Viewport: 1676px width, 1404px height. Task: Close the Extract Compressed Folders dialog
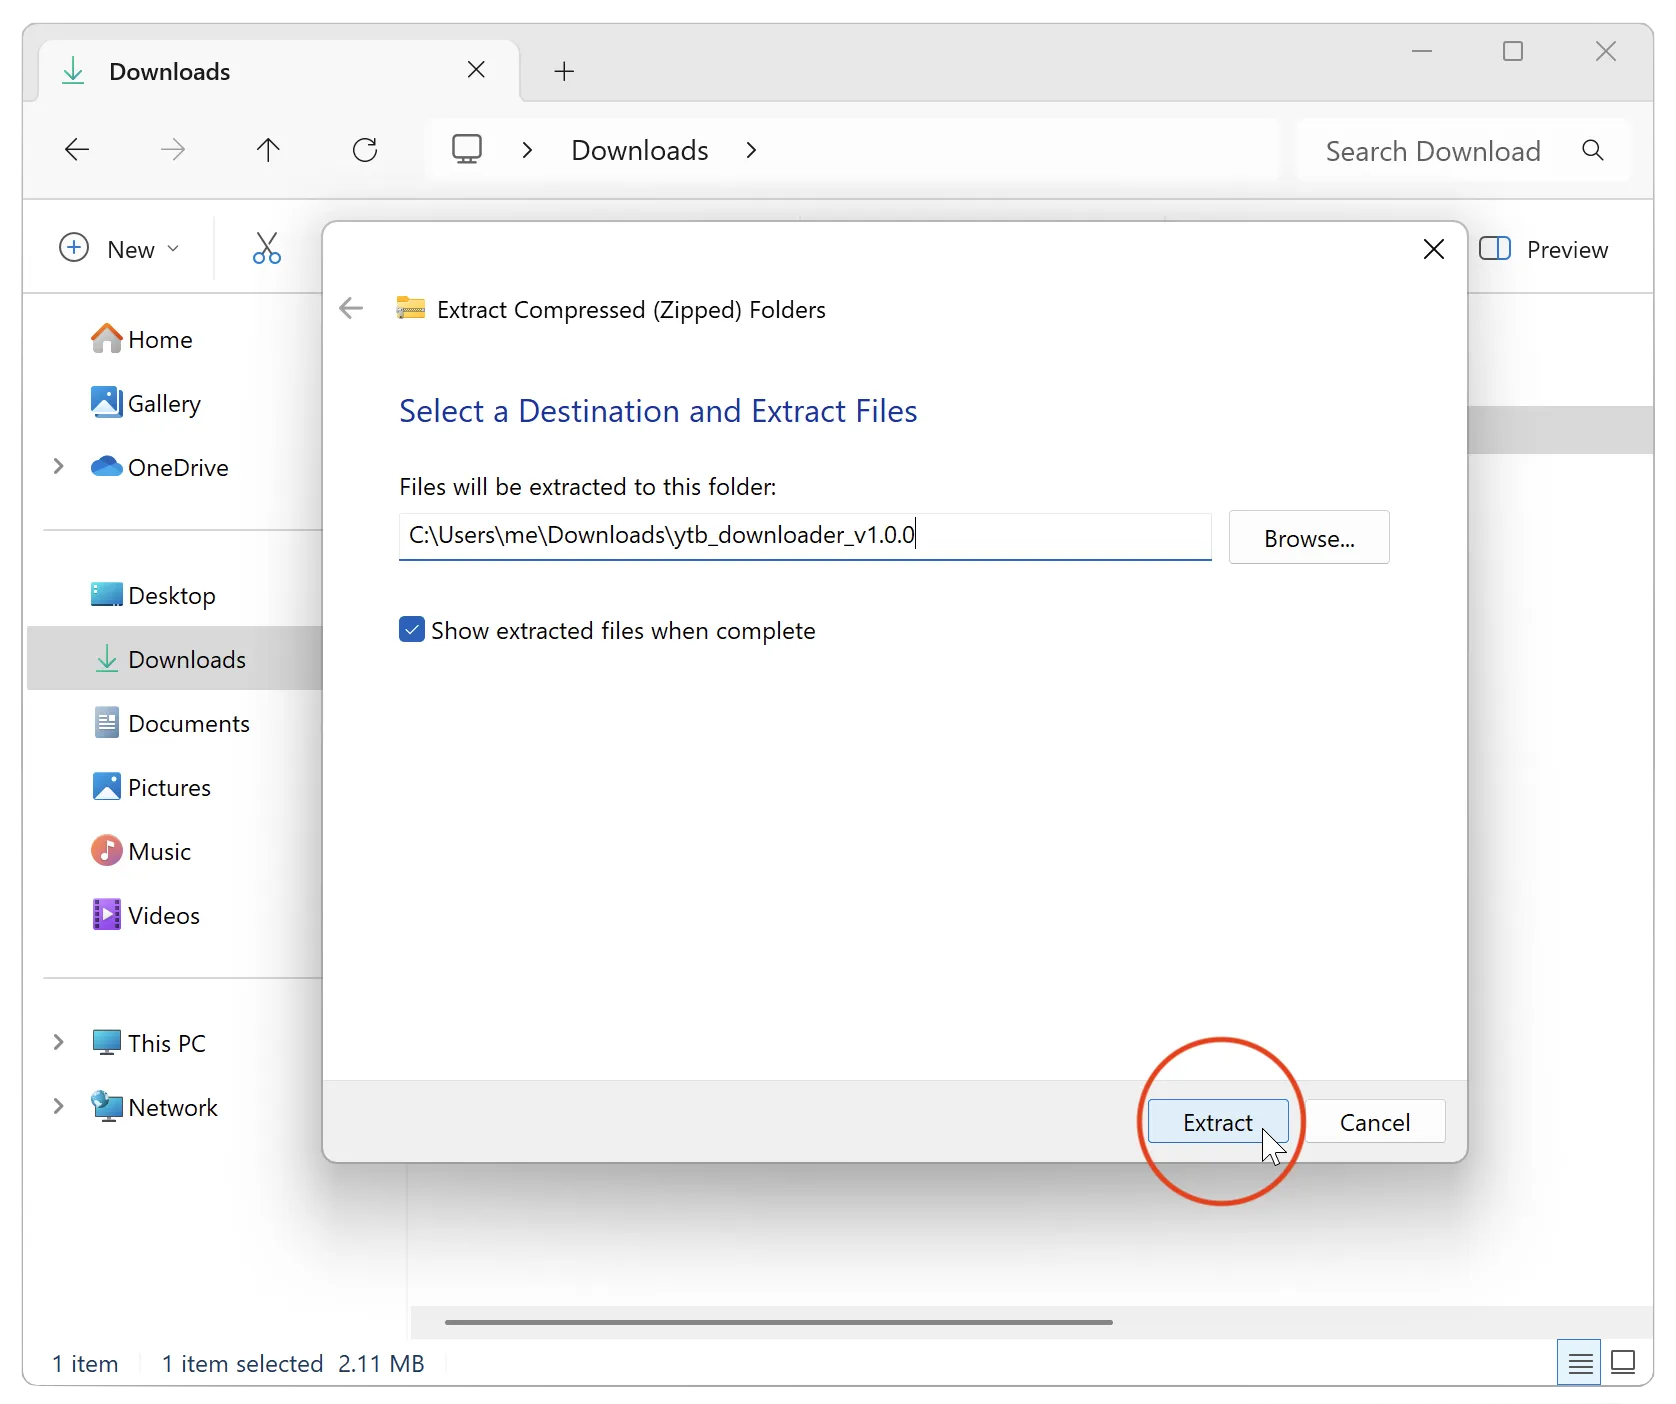(1433, 249)
